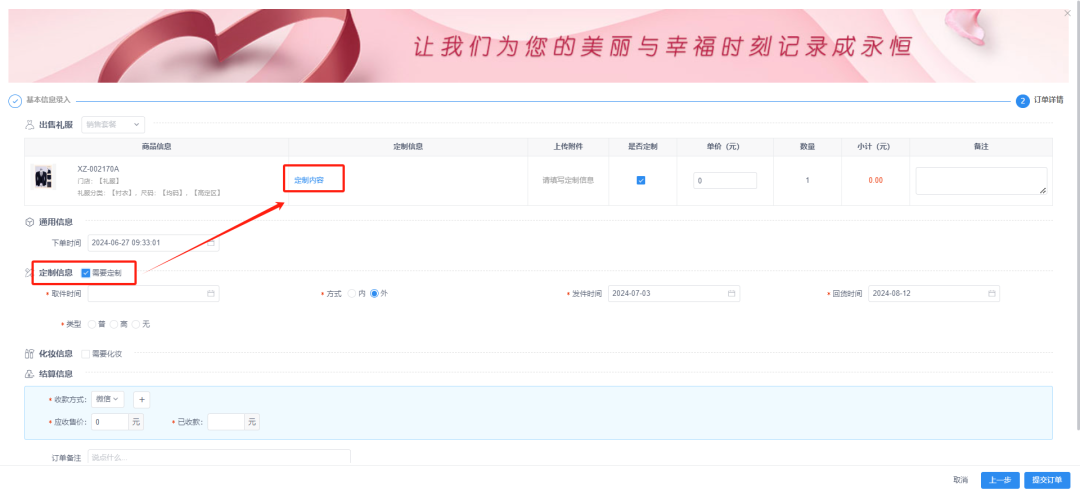Focus the 已收款 input
Image resolution: width=1080 pixels, height=495 pixels.
[x=226, y=422]
